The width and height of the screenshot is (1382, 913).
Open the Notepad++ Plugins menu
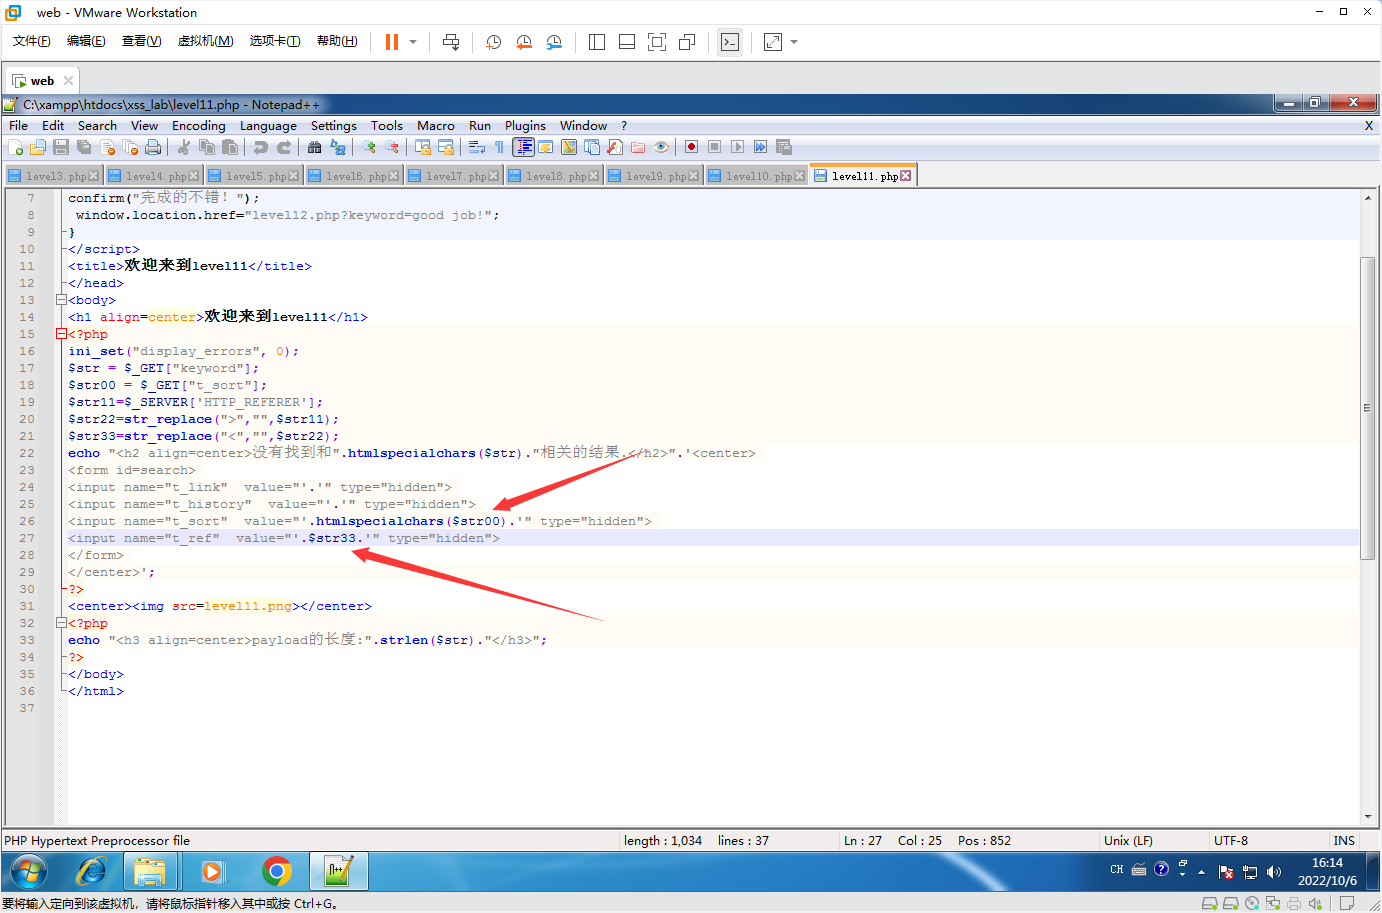525,126
